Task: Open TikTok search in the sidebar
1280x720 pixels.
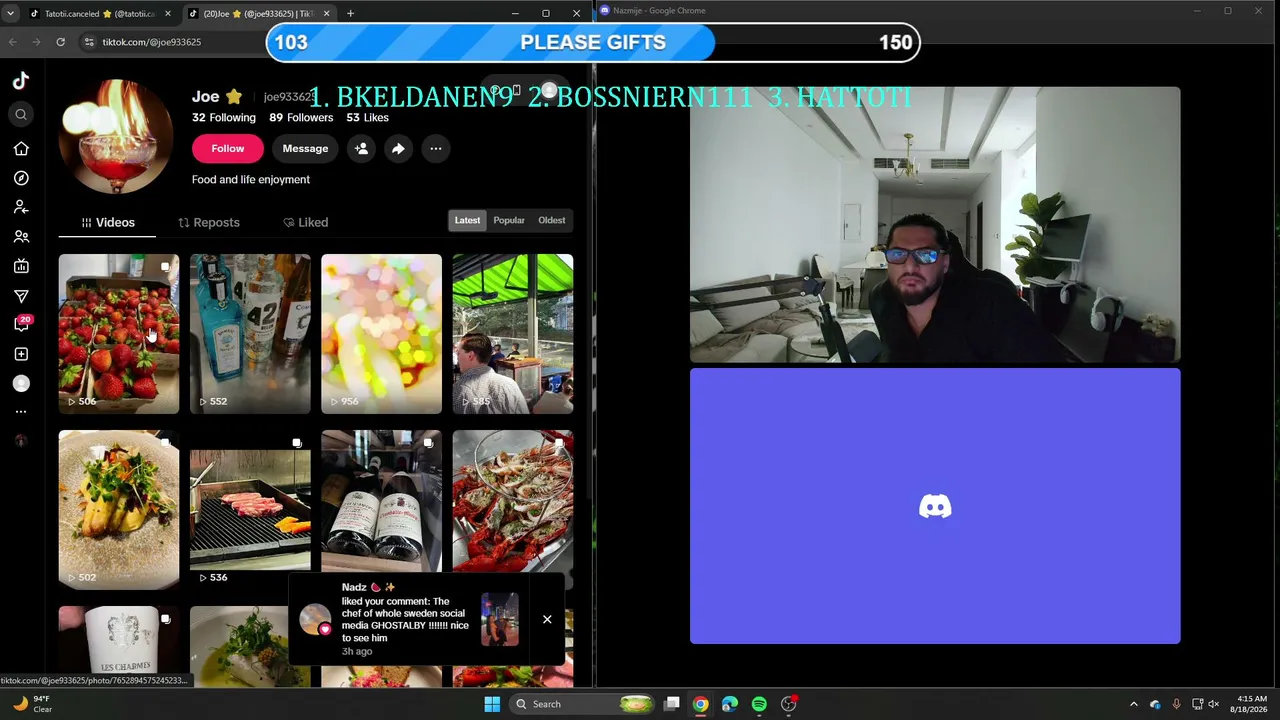Action: [21, 114]
